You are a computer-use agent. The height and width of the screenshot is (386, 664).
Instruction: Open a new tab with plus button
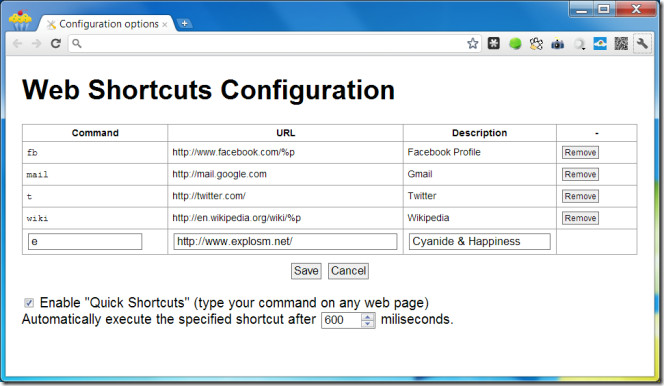coord(184,24)
